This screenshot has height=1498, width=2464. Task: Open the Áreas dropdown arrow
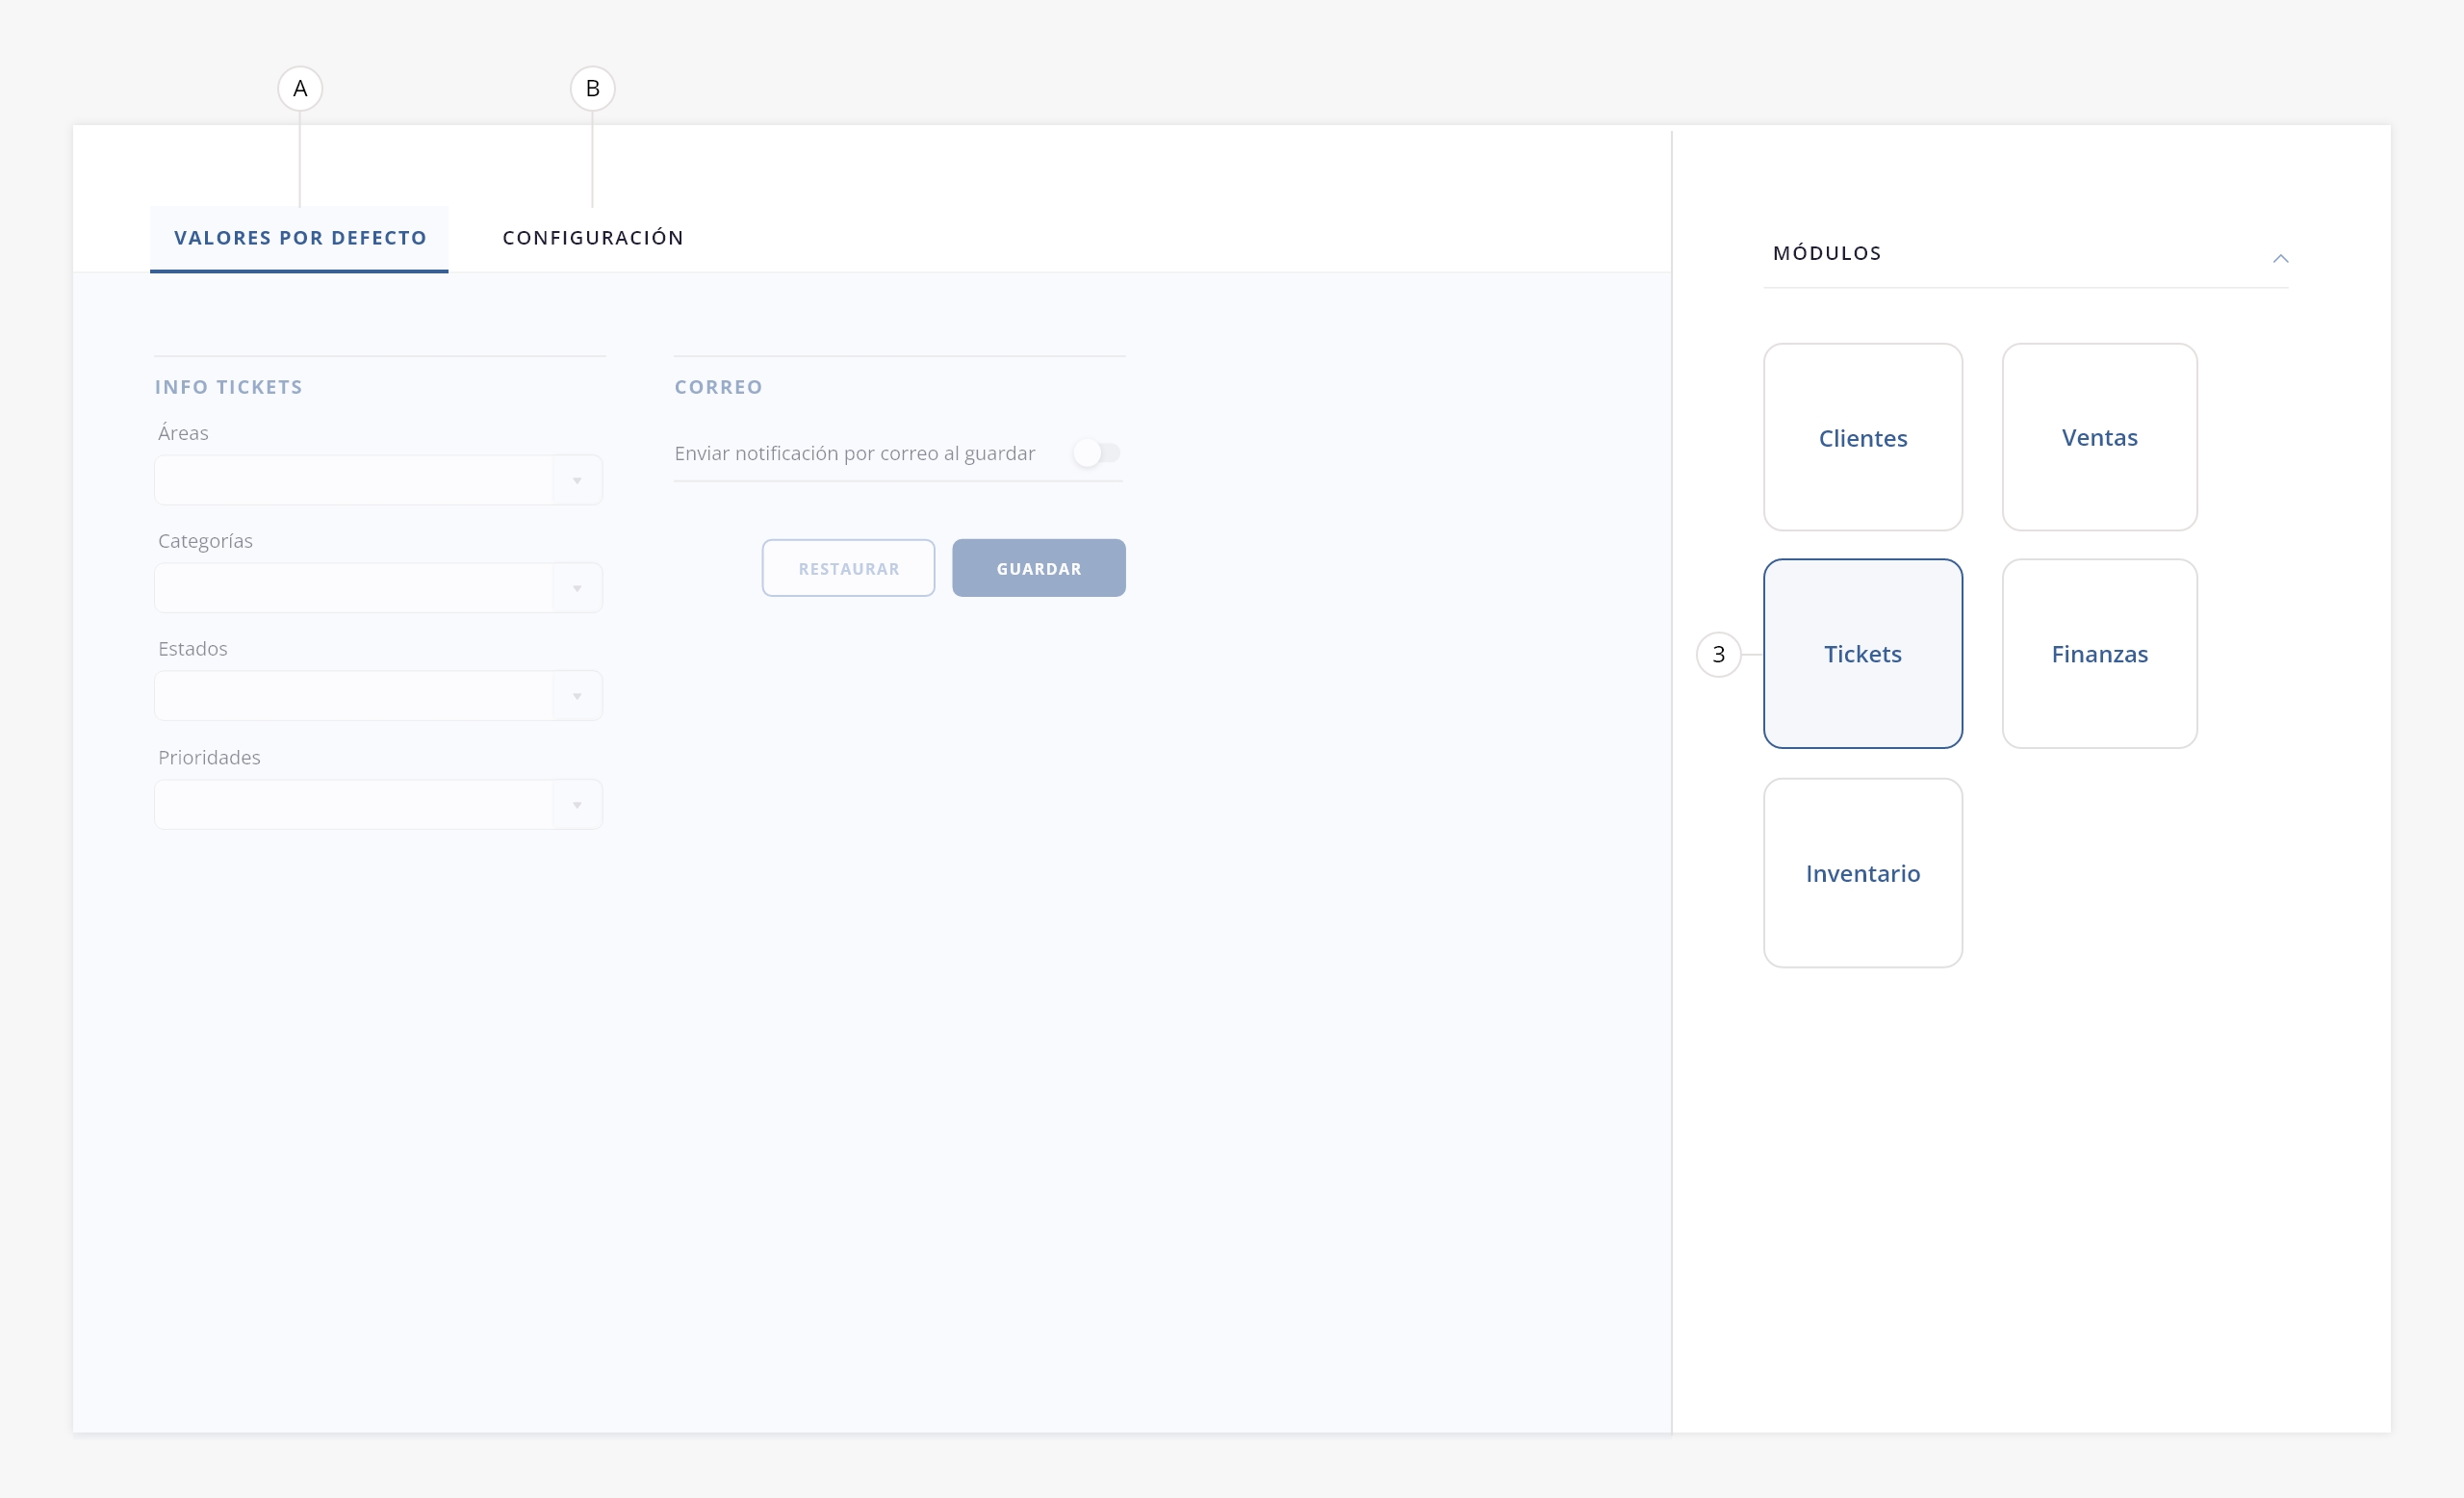tap(577, 481)
